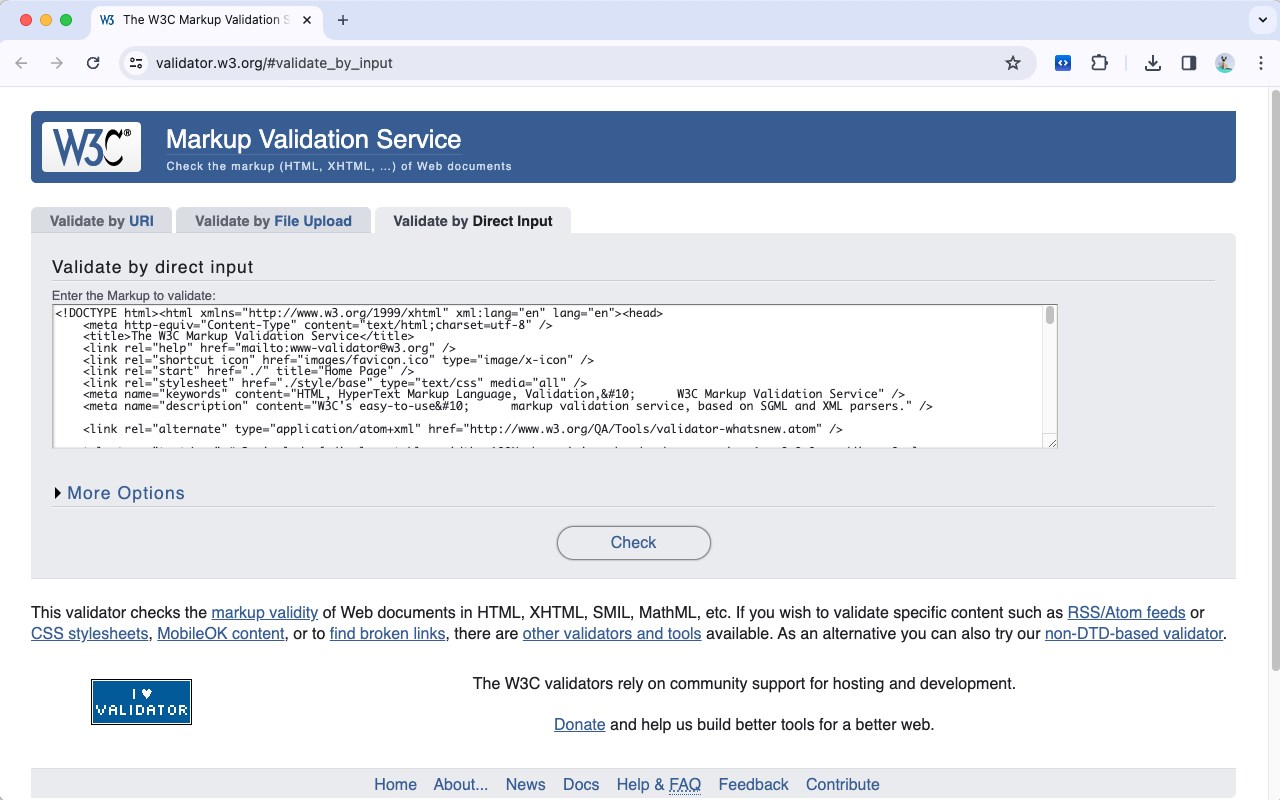The width and height of the screenshot is (1280, 800).
Task: Open Help & FAQ in footer menu
Action: pyautogui.click(x=659, y=784)
